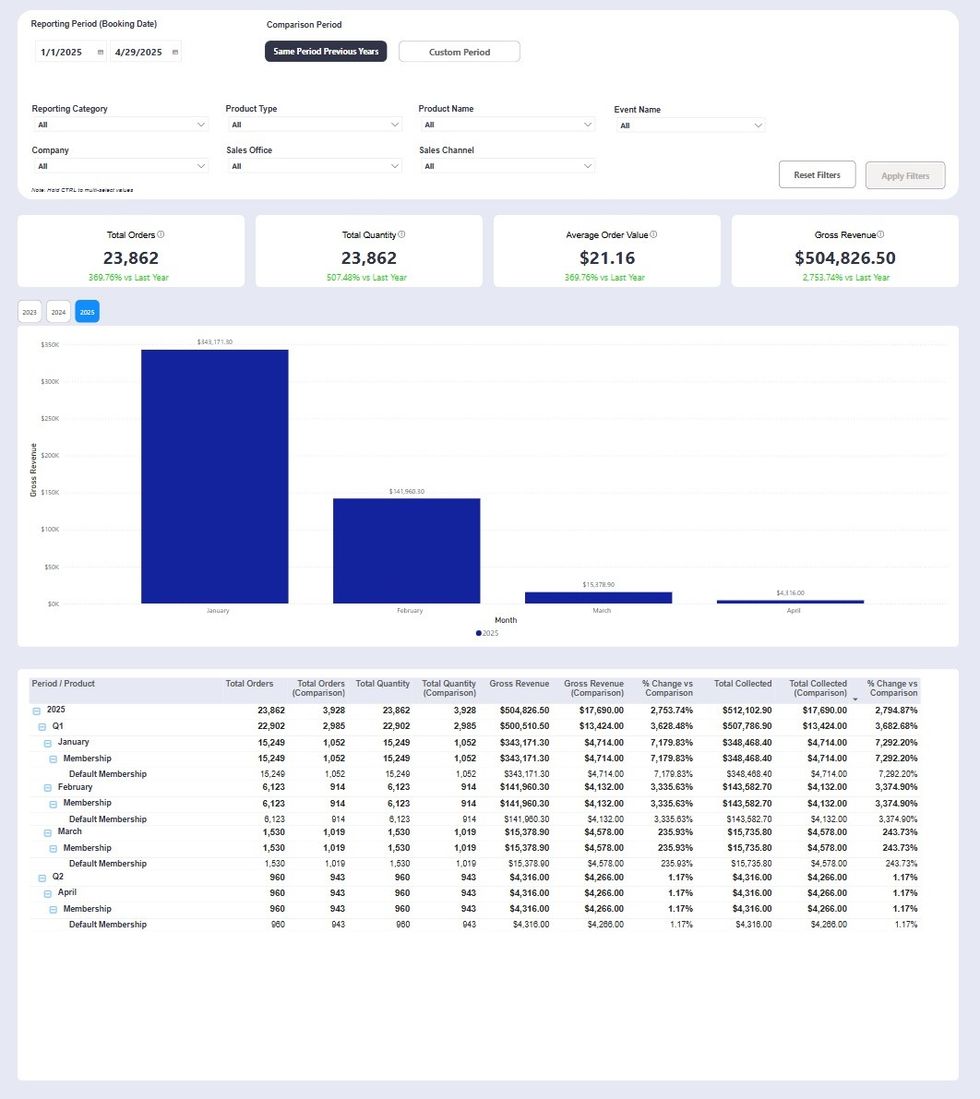Switch to the 2023 year tab

point(28,311)
